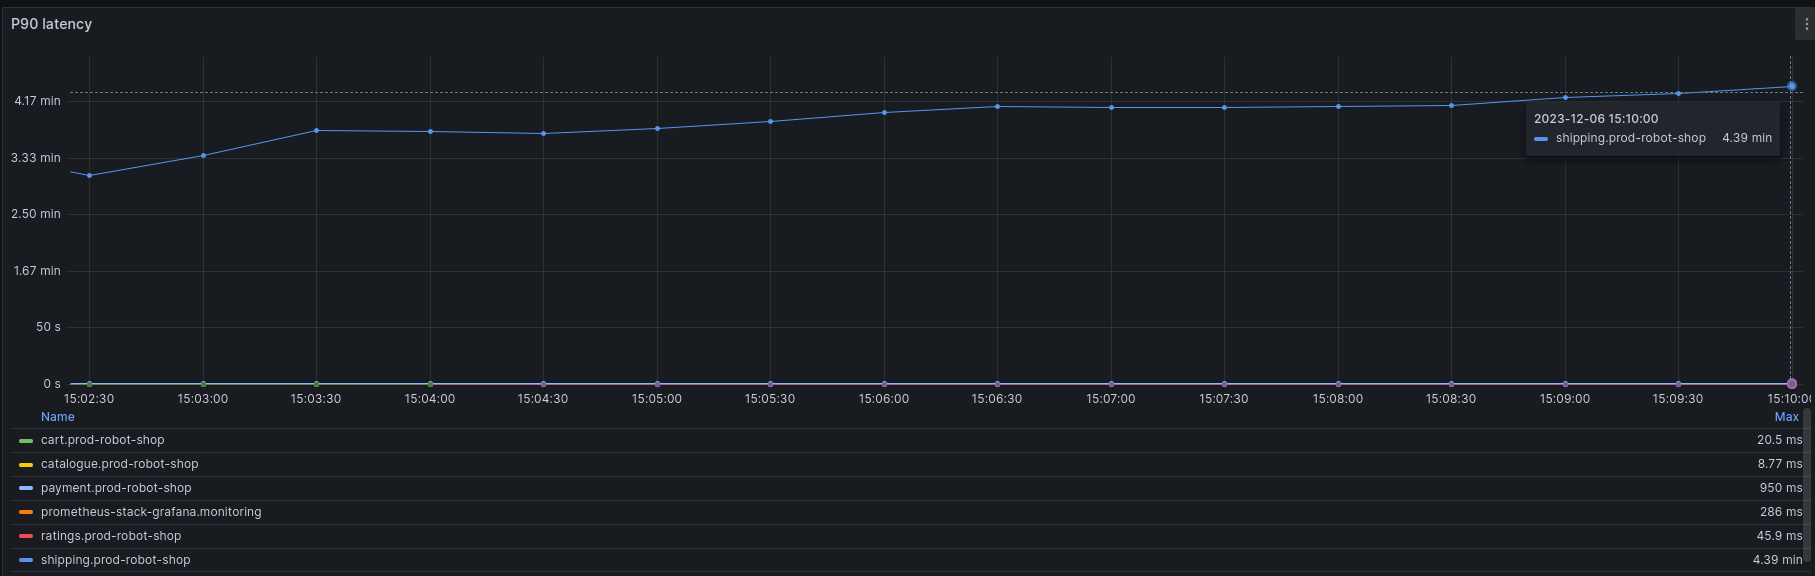Open the panel menu kebab icon
This screenshot has width=1815, height=576.
1805,24
